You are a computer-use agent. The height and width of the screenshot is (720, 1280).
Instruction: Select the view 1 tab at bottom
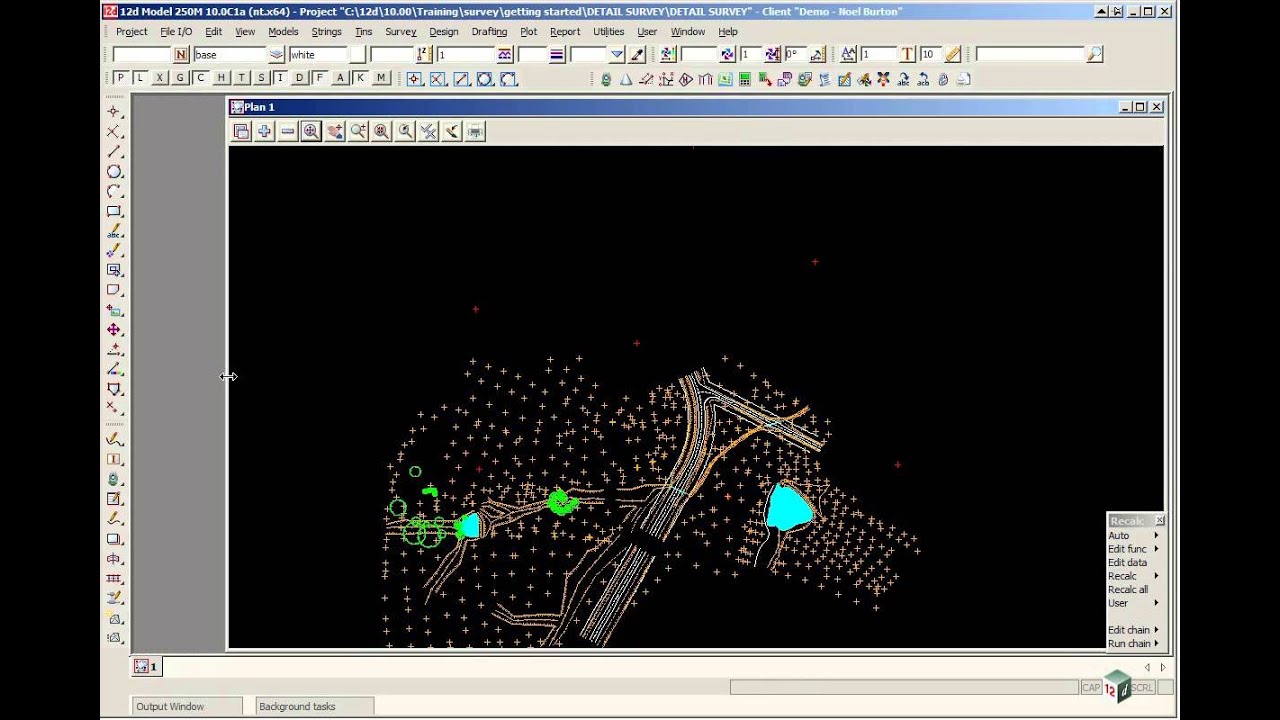click(x=146, y=666)
